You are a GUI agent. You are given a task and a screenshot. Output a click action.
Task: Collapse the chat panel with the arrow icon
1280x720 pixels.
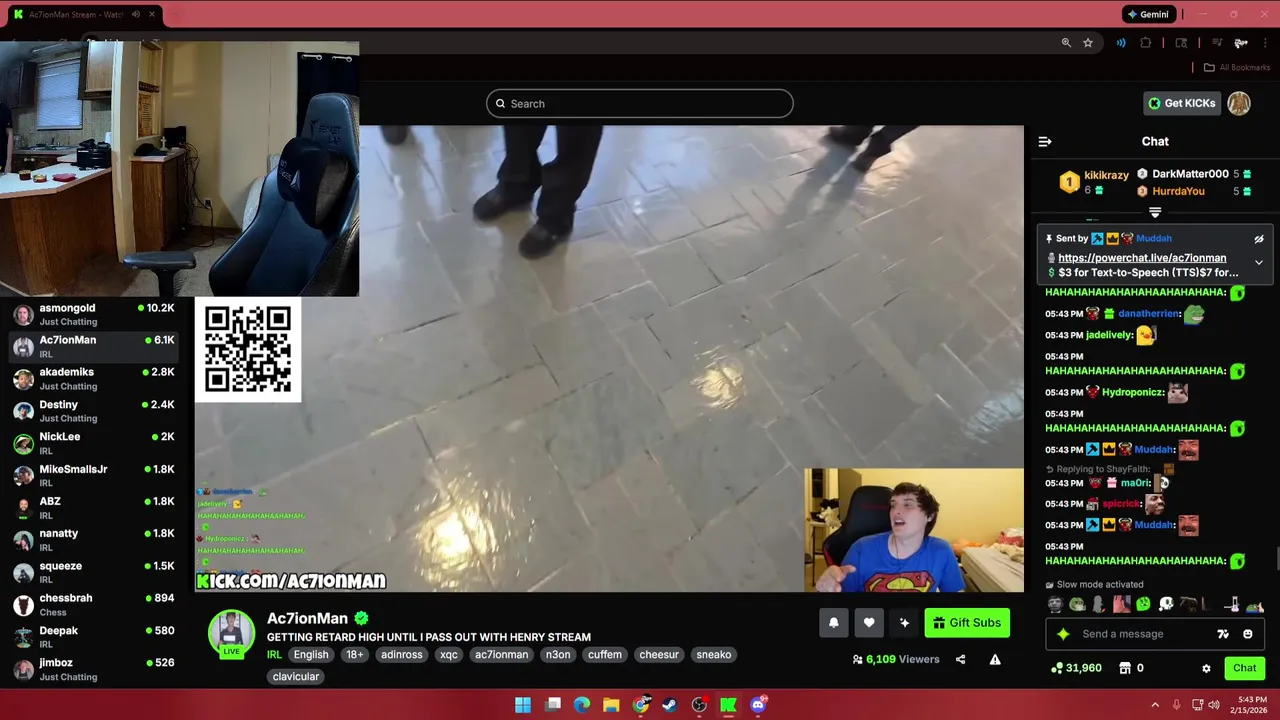point(1045,141)
